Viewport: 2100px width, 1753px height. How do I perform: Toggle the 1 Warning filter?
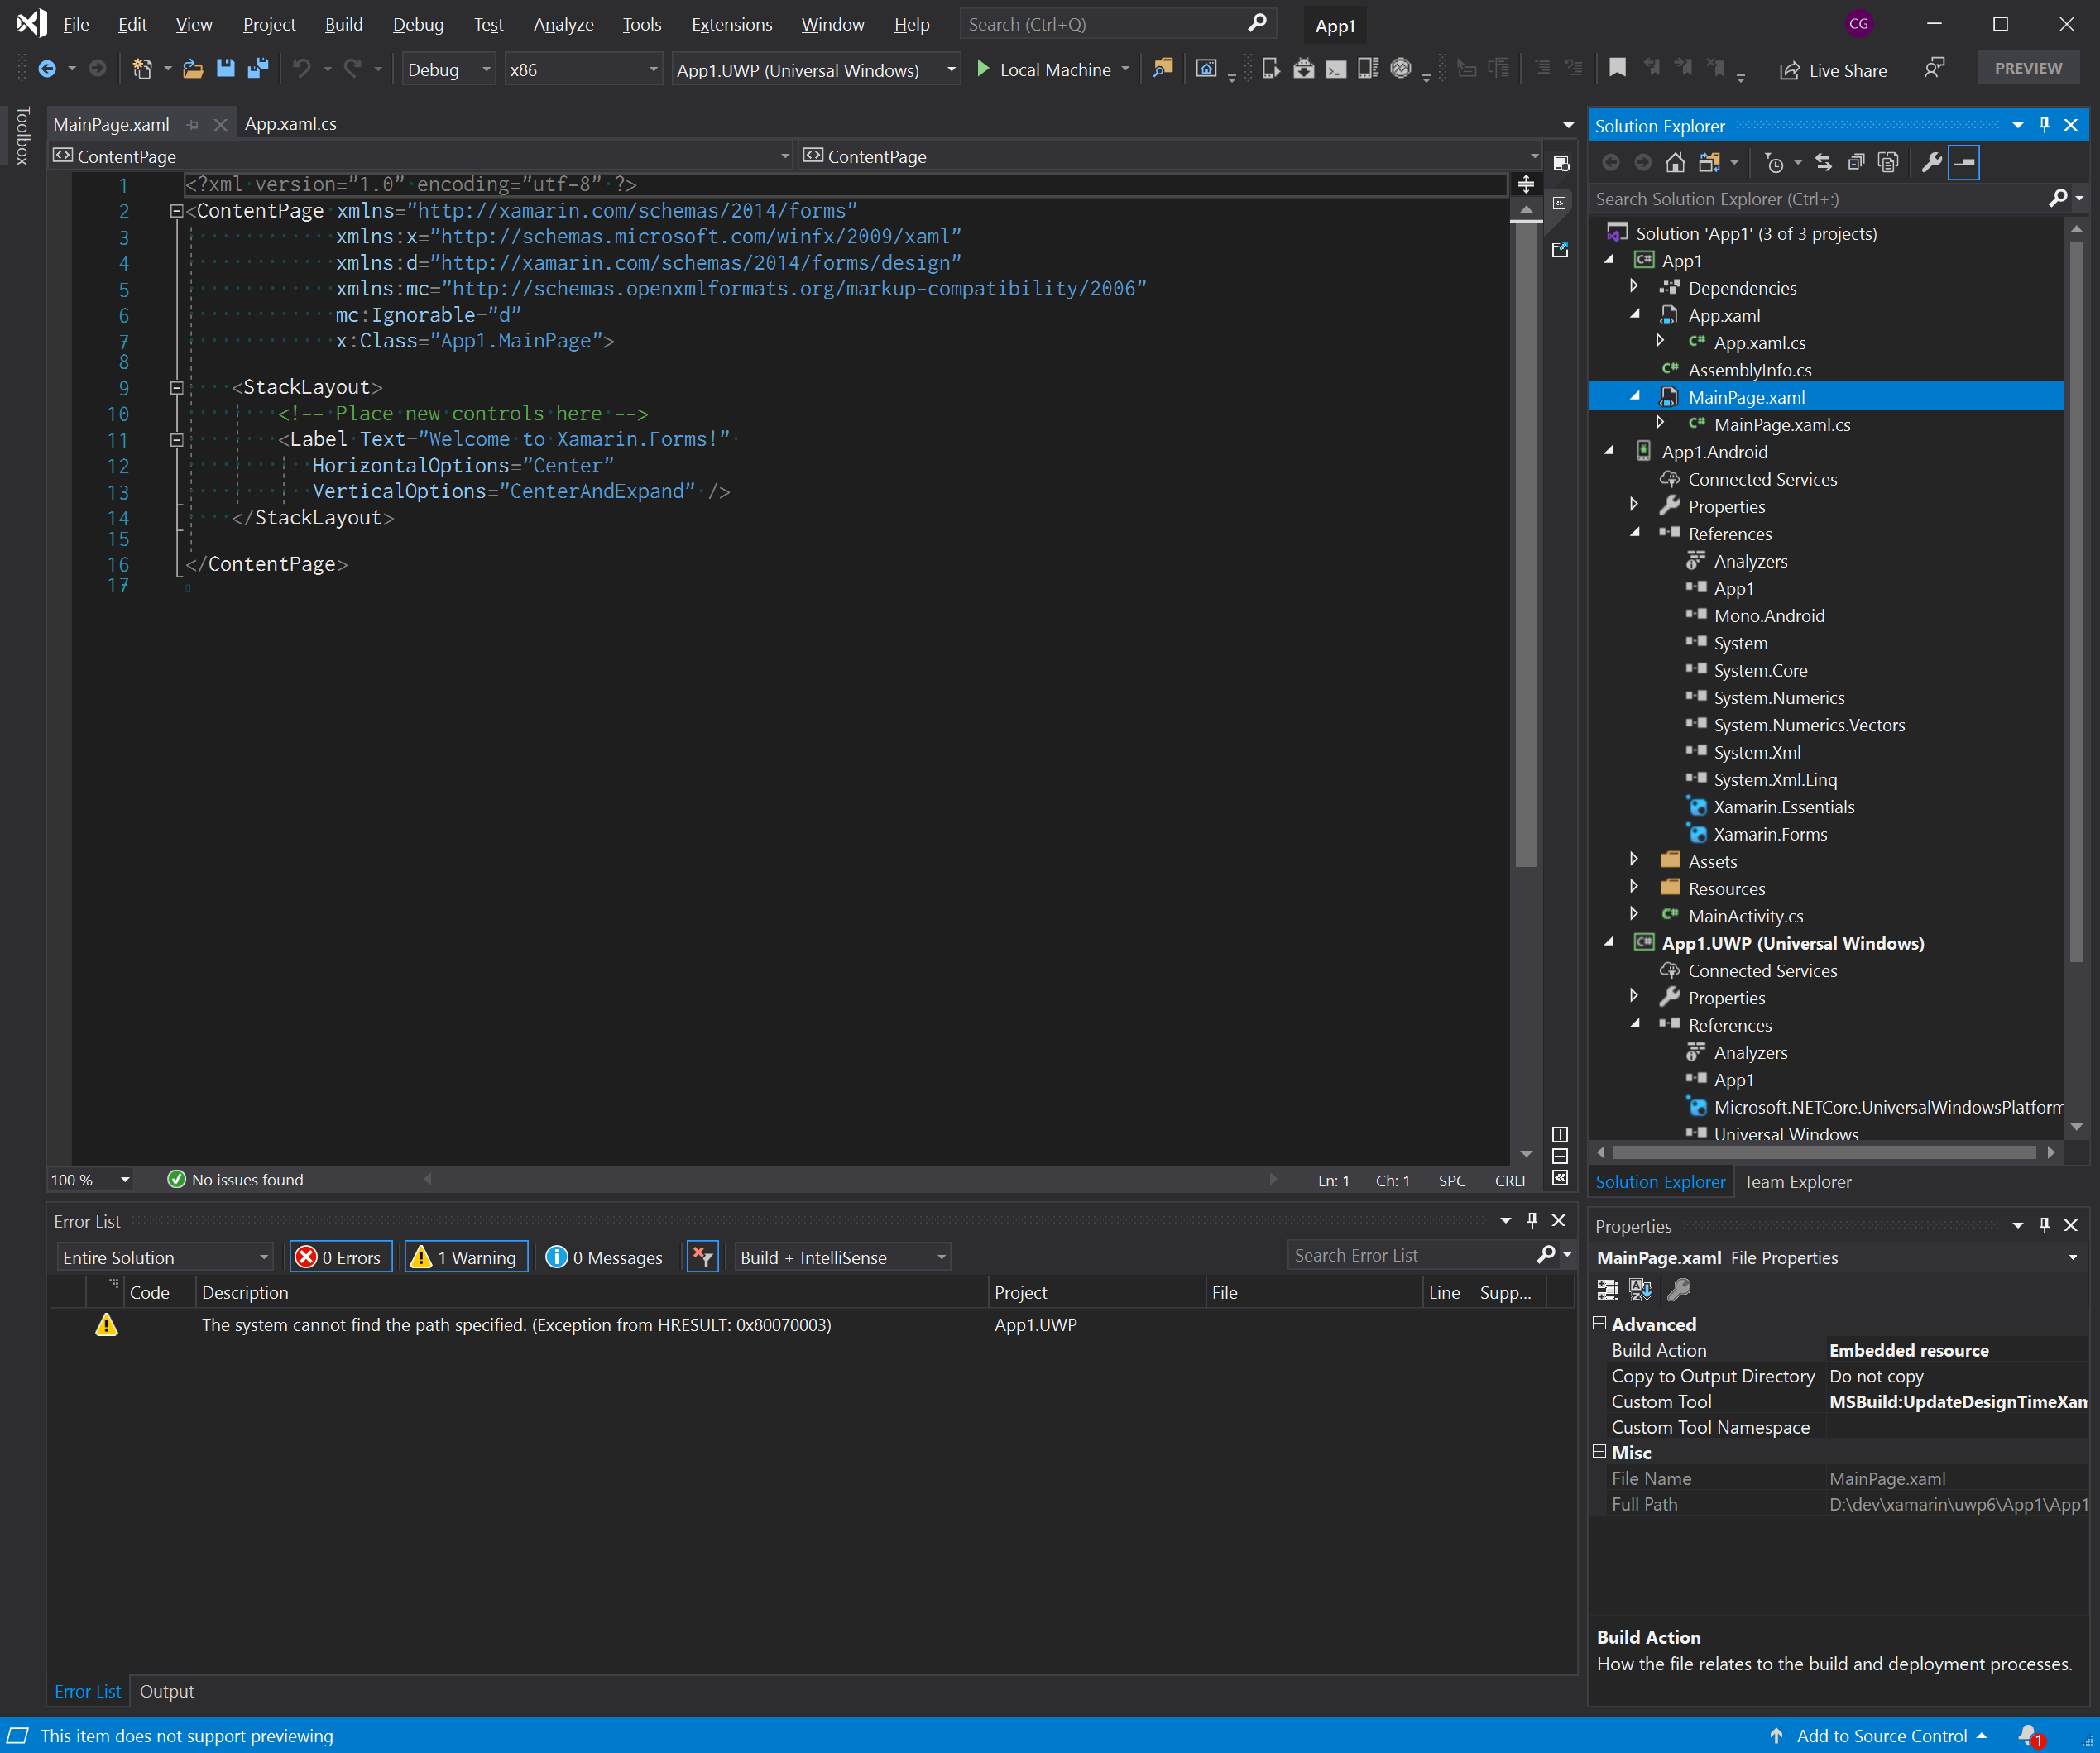tap(464, 1257)
